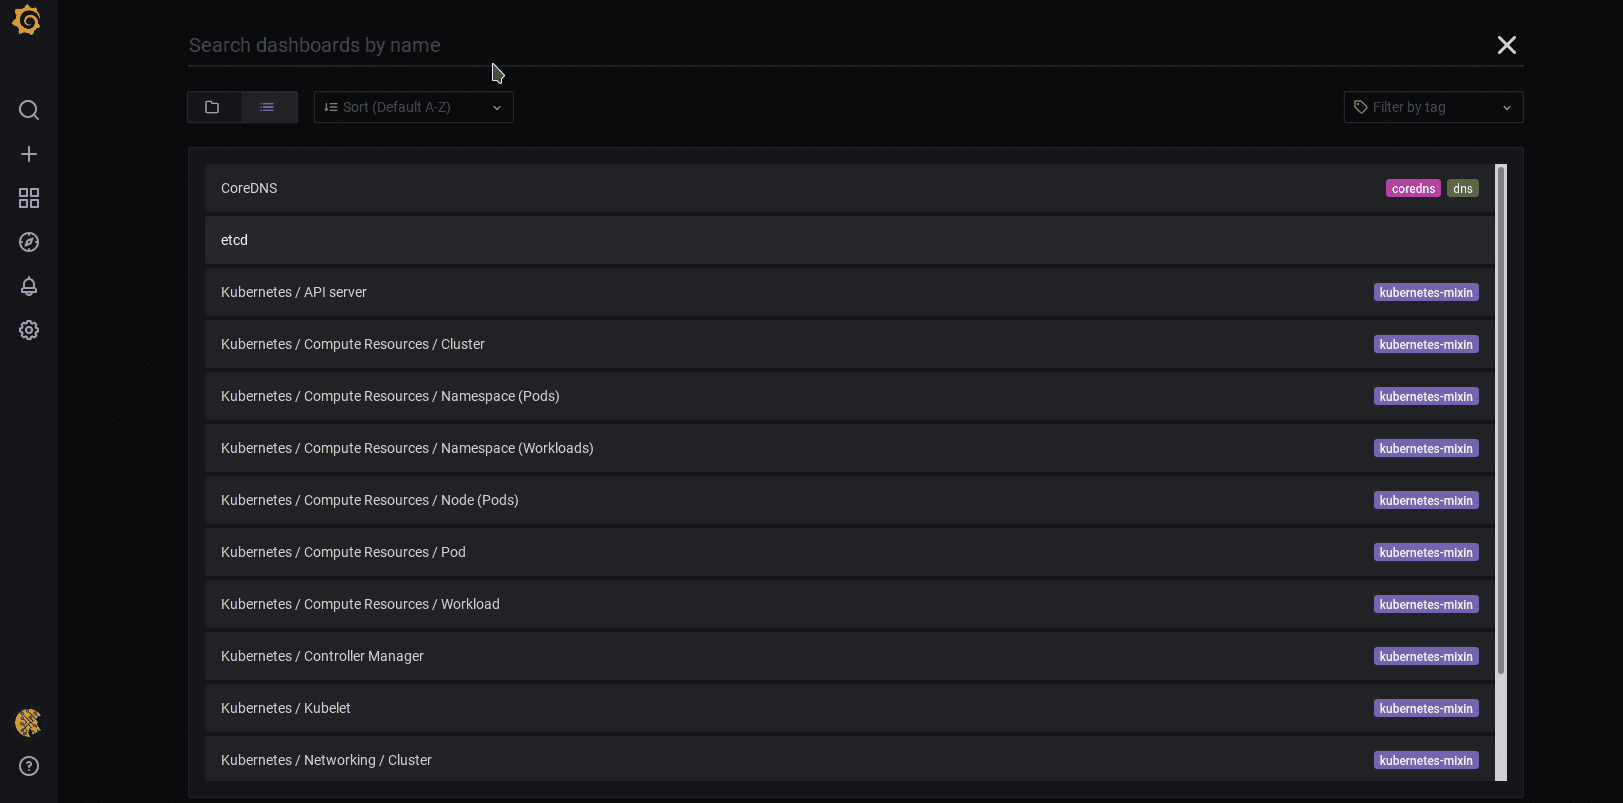The height and width of the screenshot is (803, 1623).
Task: Open Compute Resources / Namespace (Pods) dashboard
Action: click(849, 396)
